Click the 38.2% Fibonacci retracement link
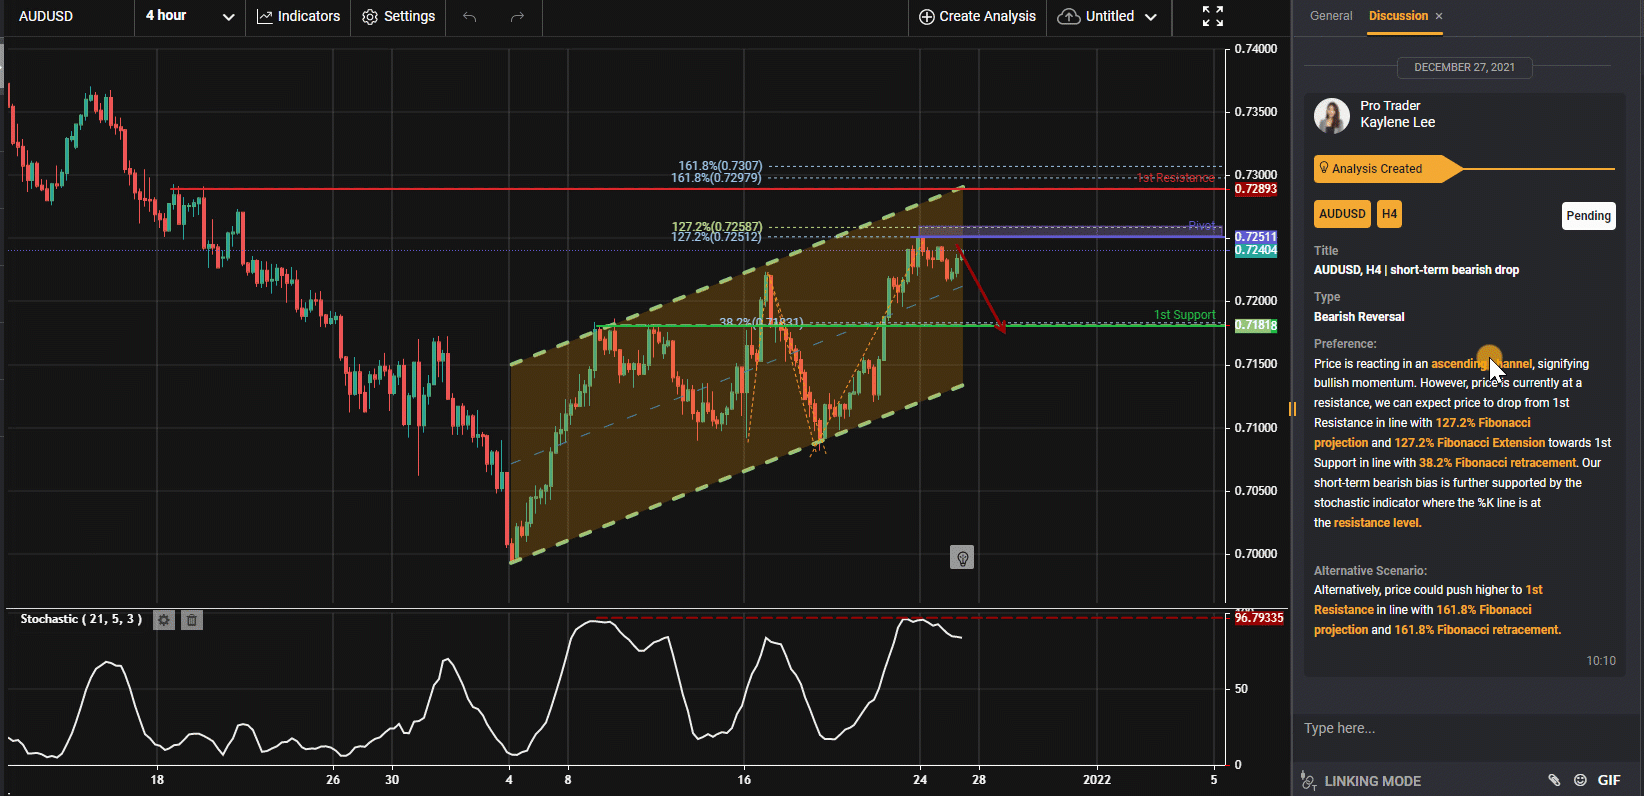 click(x=1497, y=463)
